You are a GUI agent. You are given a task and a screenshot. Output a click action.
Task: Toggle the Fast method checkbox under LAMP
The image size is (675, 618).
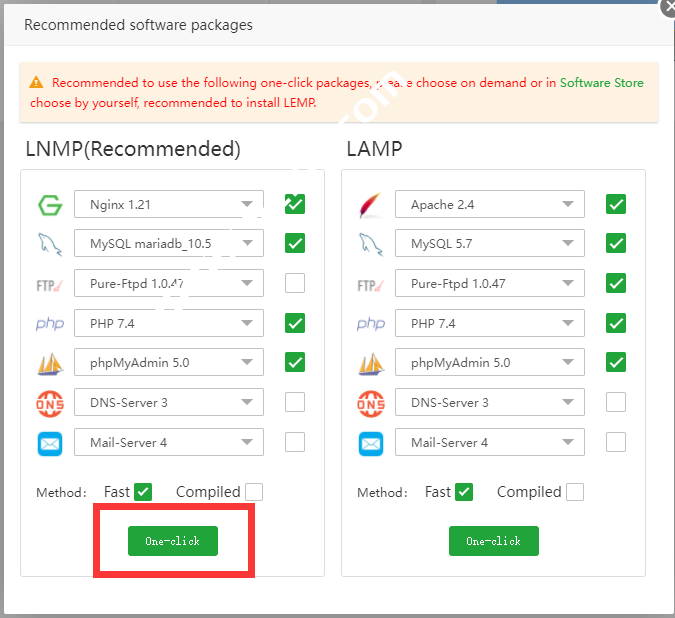click(464, 492)
